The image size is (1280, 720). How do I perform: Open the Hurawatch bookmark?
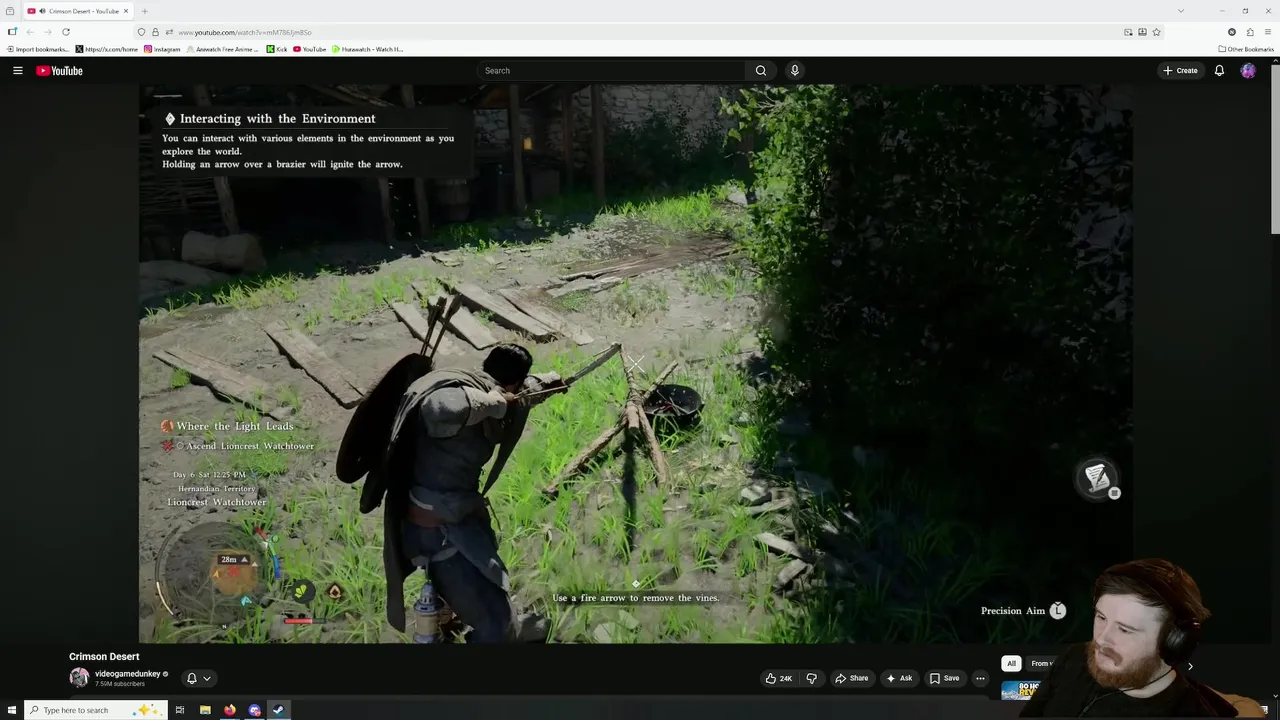[368, 49]
